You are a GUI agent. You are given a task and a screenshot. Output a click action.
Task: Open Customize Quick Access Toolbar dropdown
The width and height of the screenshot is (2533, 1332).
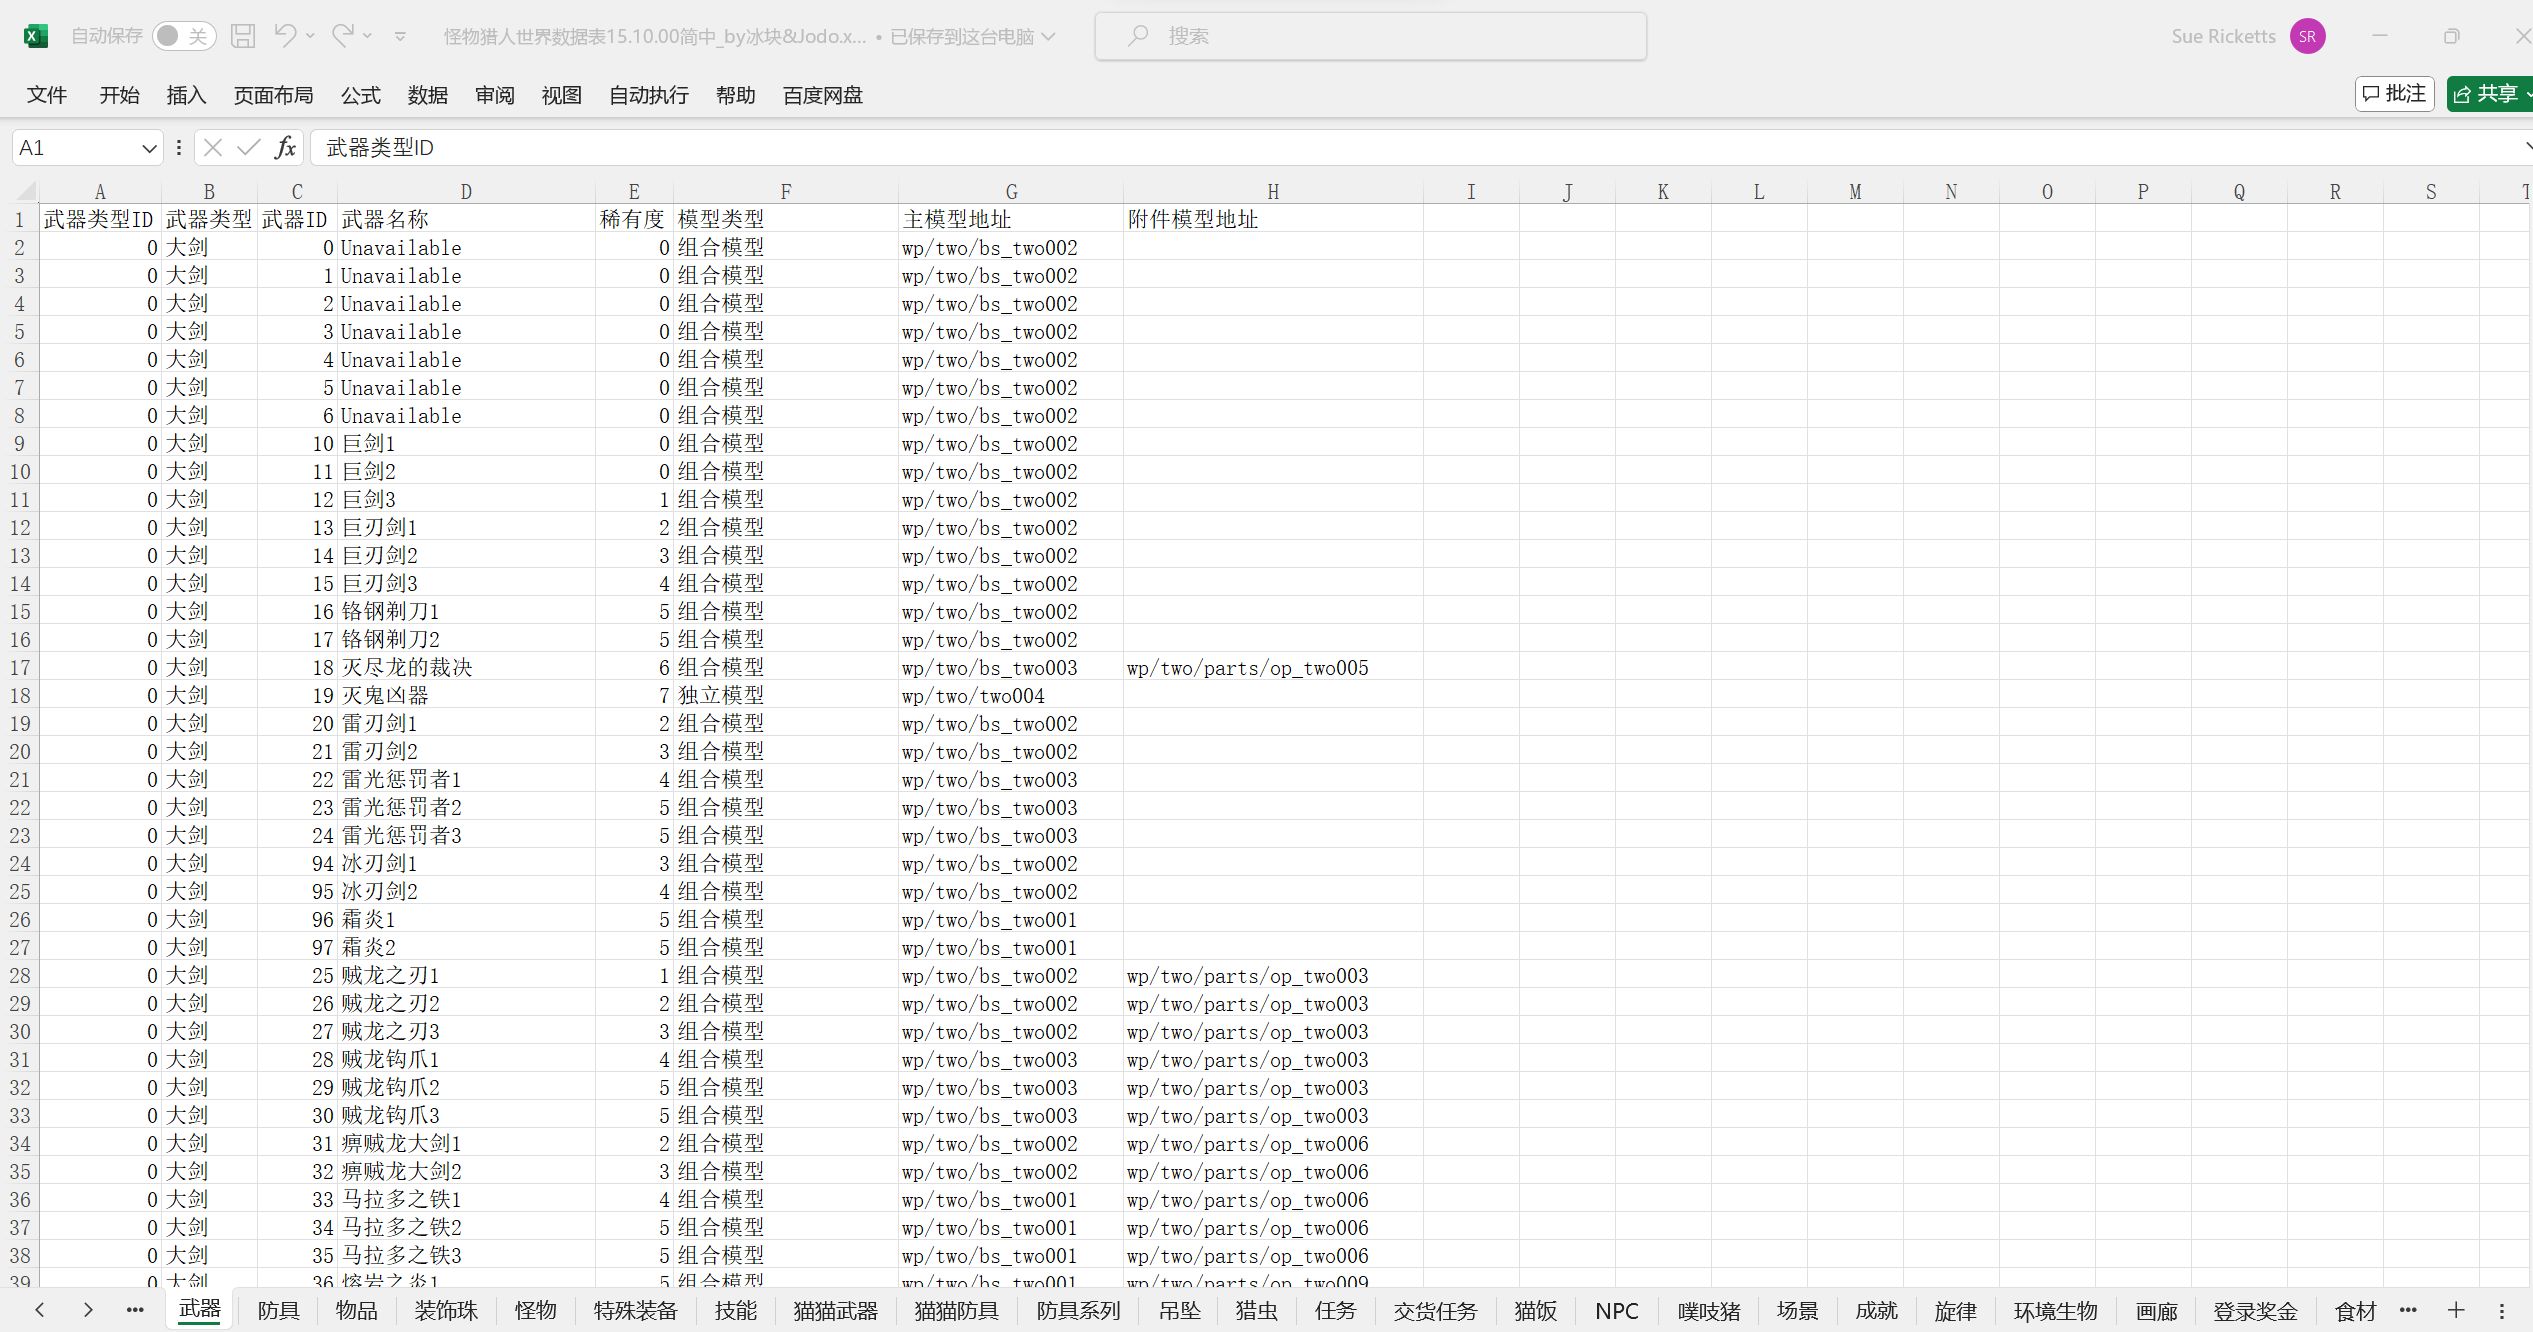pos(400,37)
